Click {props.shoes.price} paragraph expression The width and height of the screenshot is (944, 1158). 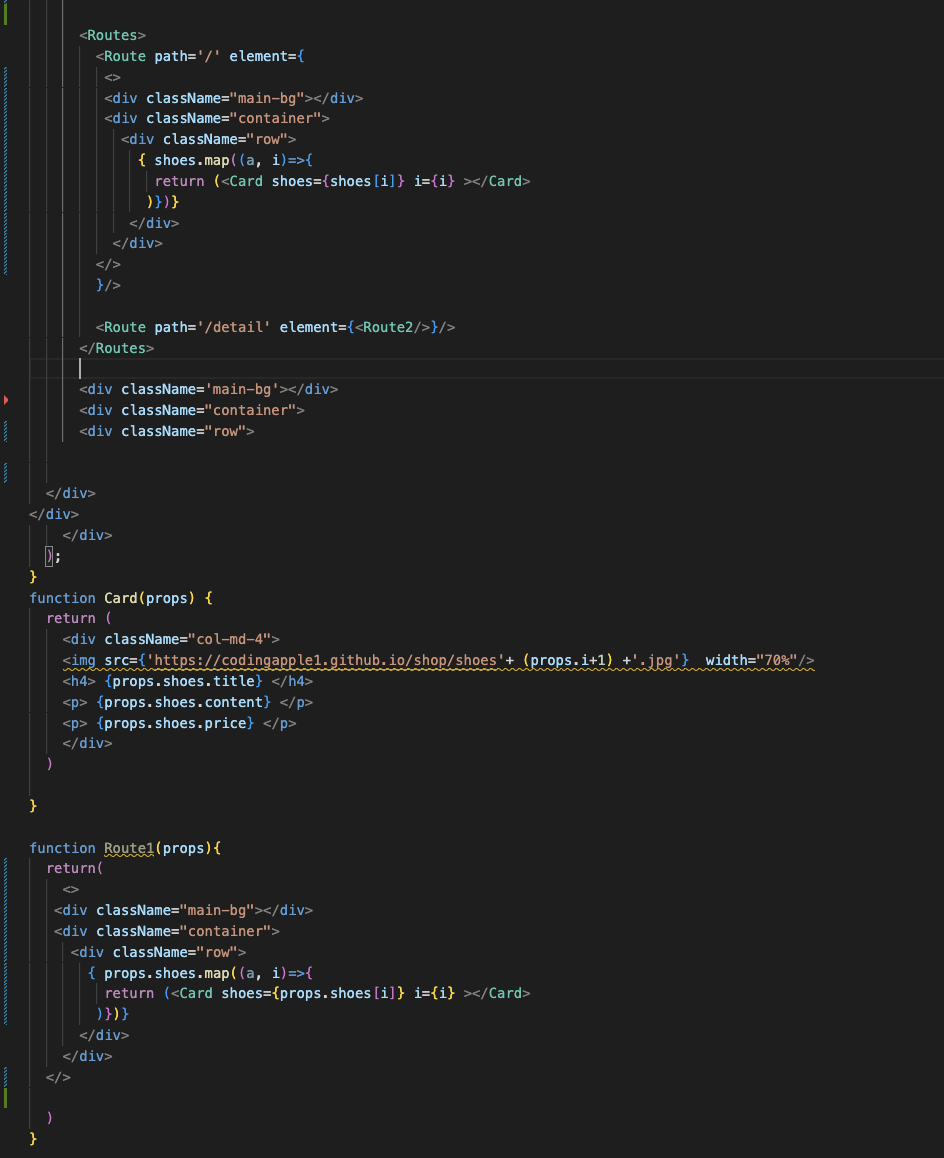pyautogui.click(x=175, y=723)
